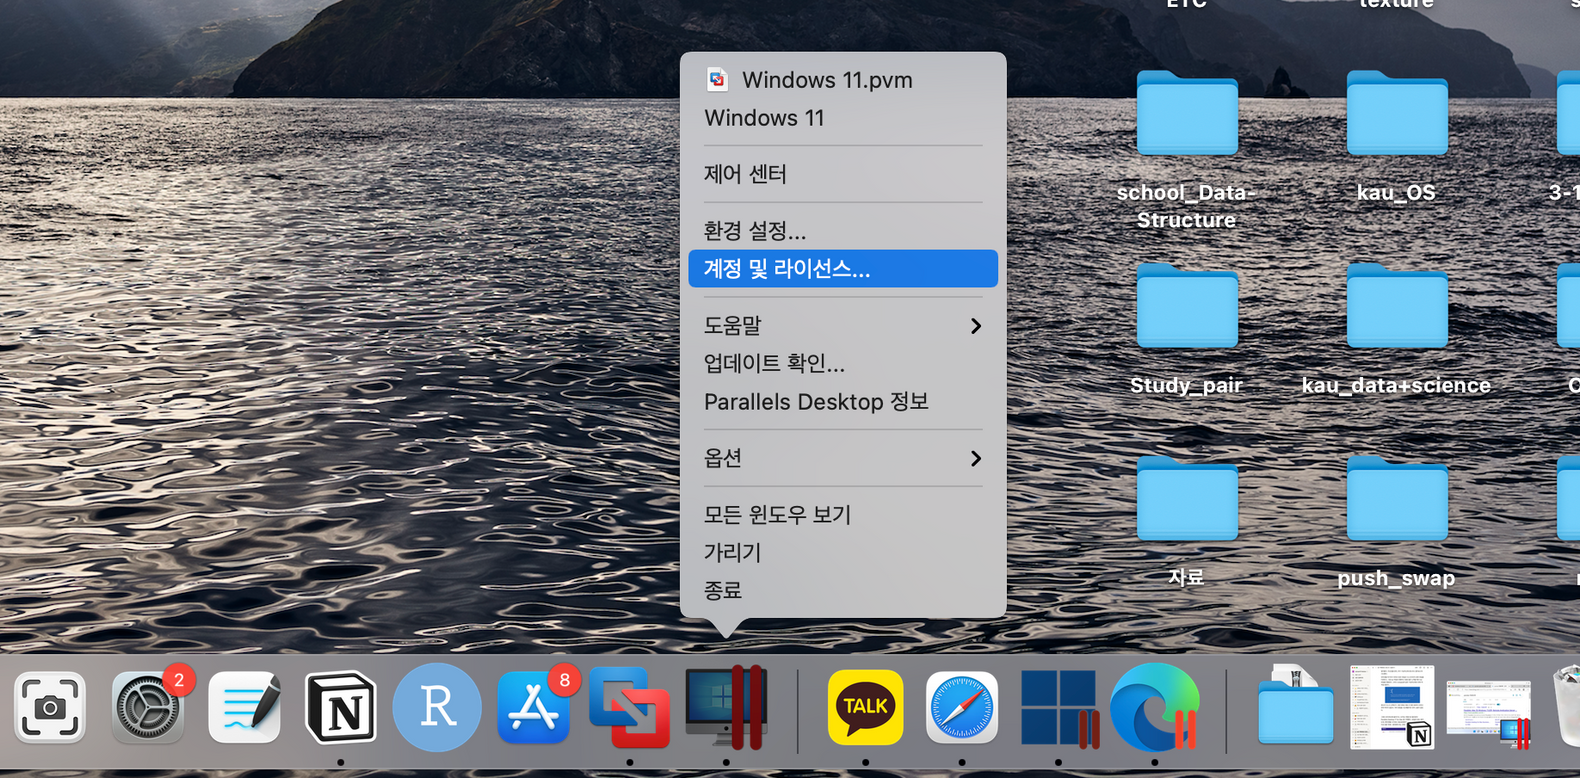
Task: Open Parallels Toolbox red-blue icon
Action: coord(630,708)
